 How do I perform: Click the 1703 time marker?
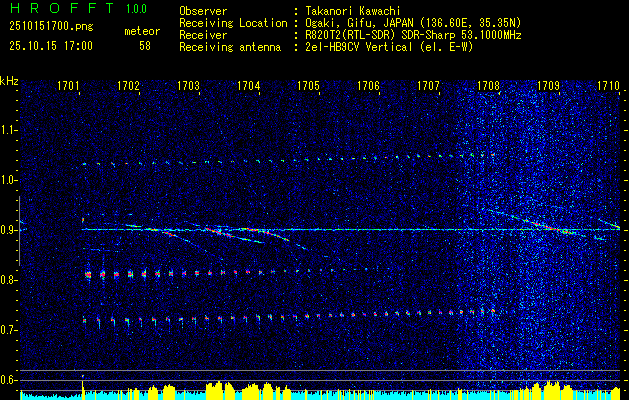coord(189,85)
